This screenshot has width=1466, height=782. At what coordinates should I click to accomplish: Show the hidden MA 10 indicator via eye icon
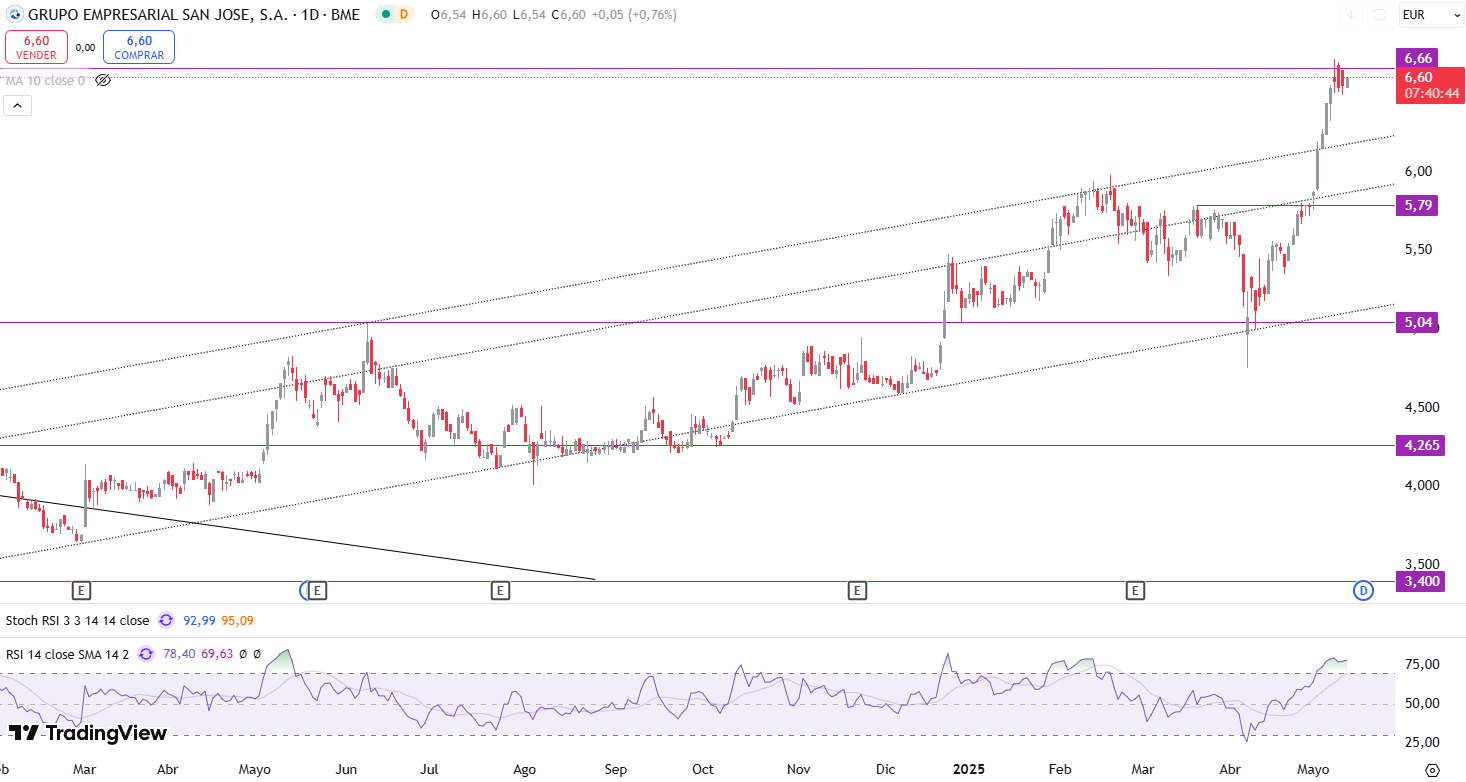point(103,80)
